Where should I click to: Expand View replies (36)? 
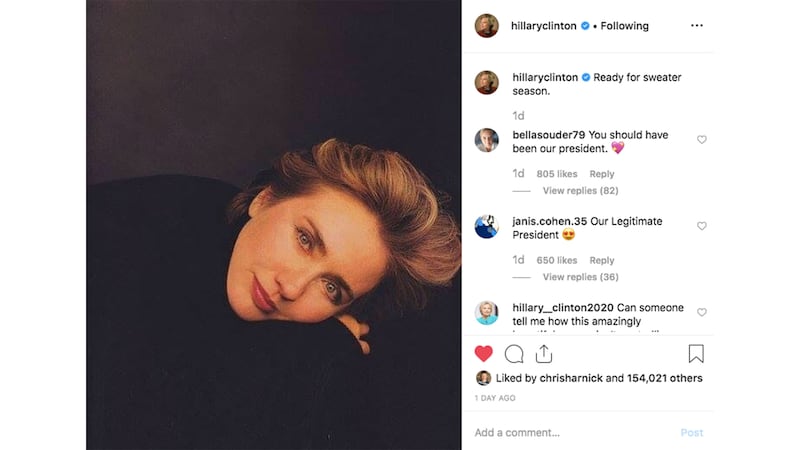click(580, 277)
